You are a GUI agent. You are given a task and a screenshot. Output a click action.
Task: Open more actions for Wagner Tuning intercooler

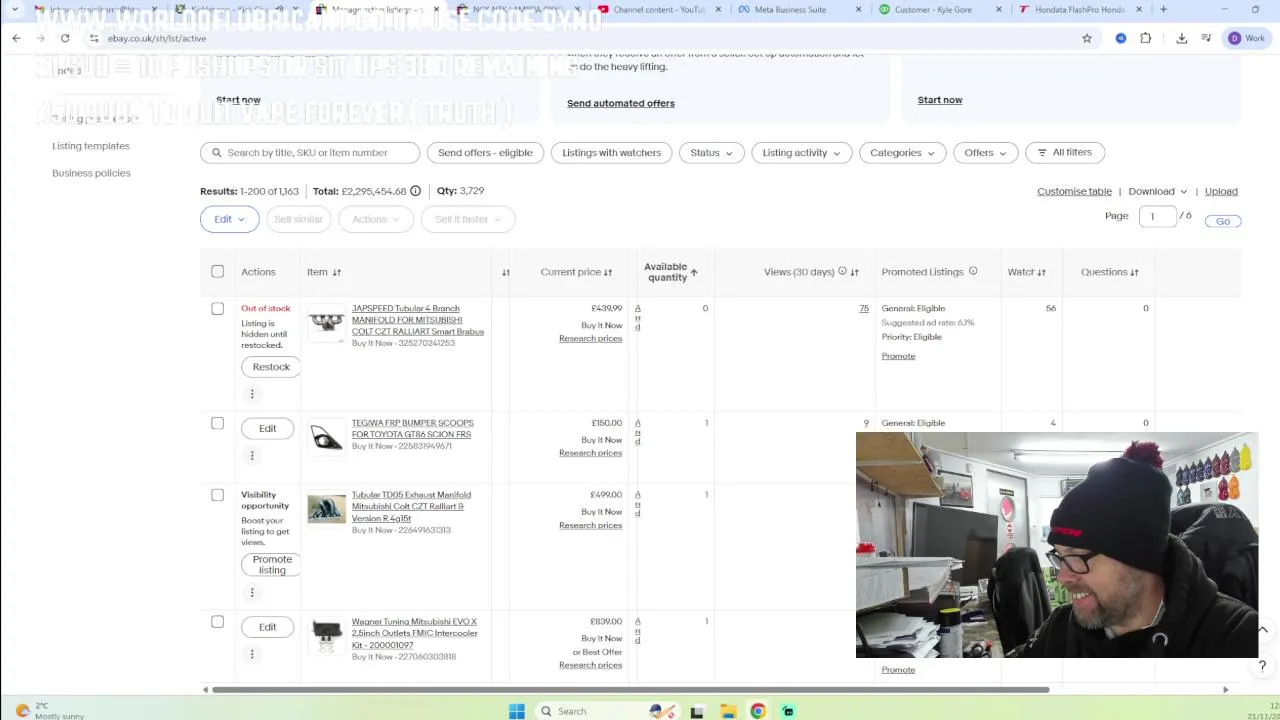click(x=252, y=654)
